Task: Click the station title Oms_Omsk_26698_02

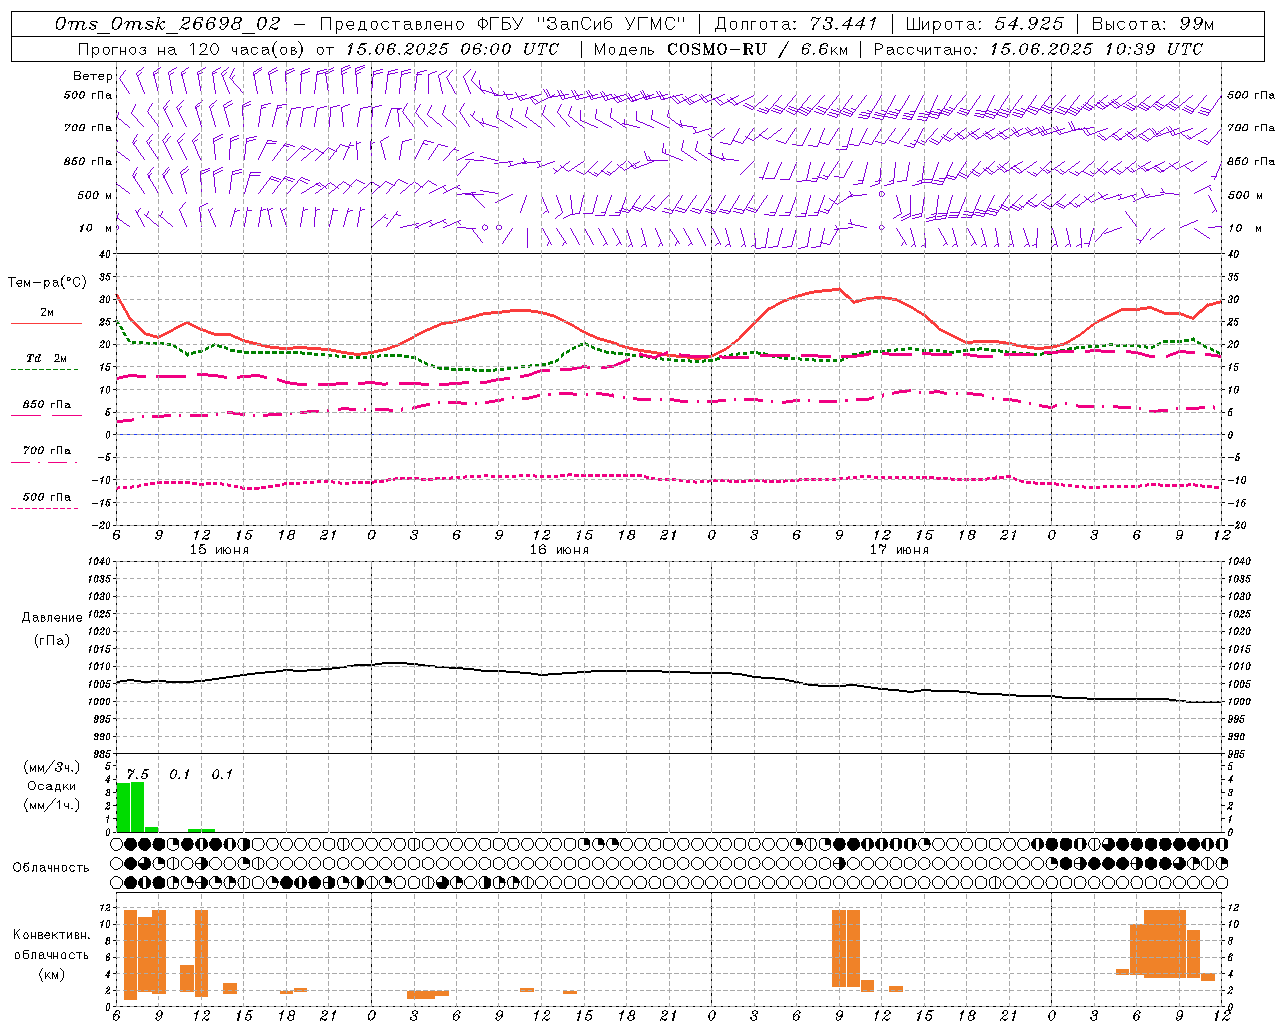Action: (168, 24)
